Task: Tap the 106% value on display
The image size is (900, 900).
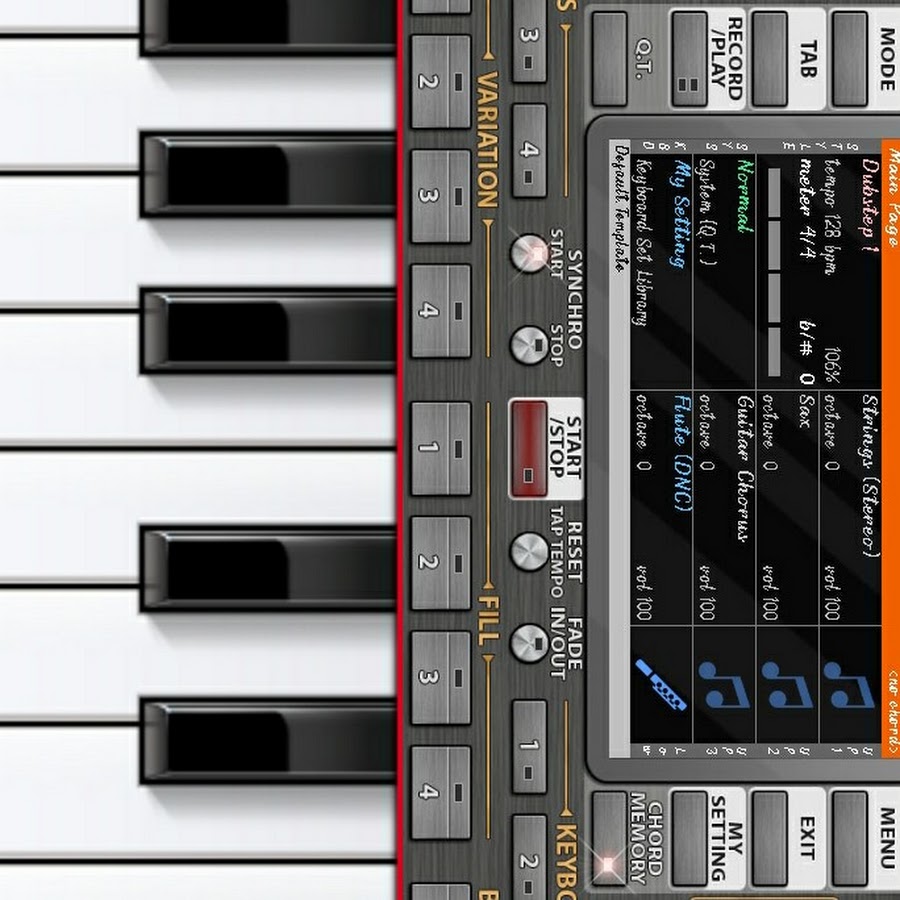Action: pos(833,365)
